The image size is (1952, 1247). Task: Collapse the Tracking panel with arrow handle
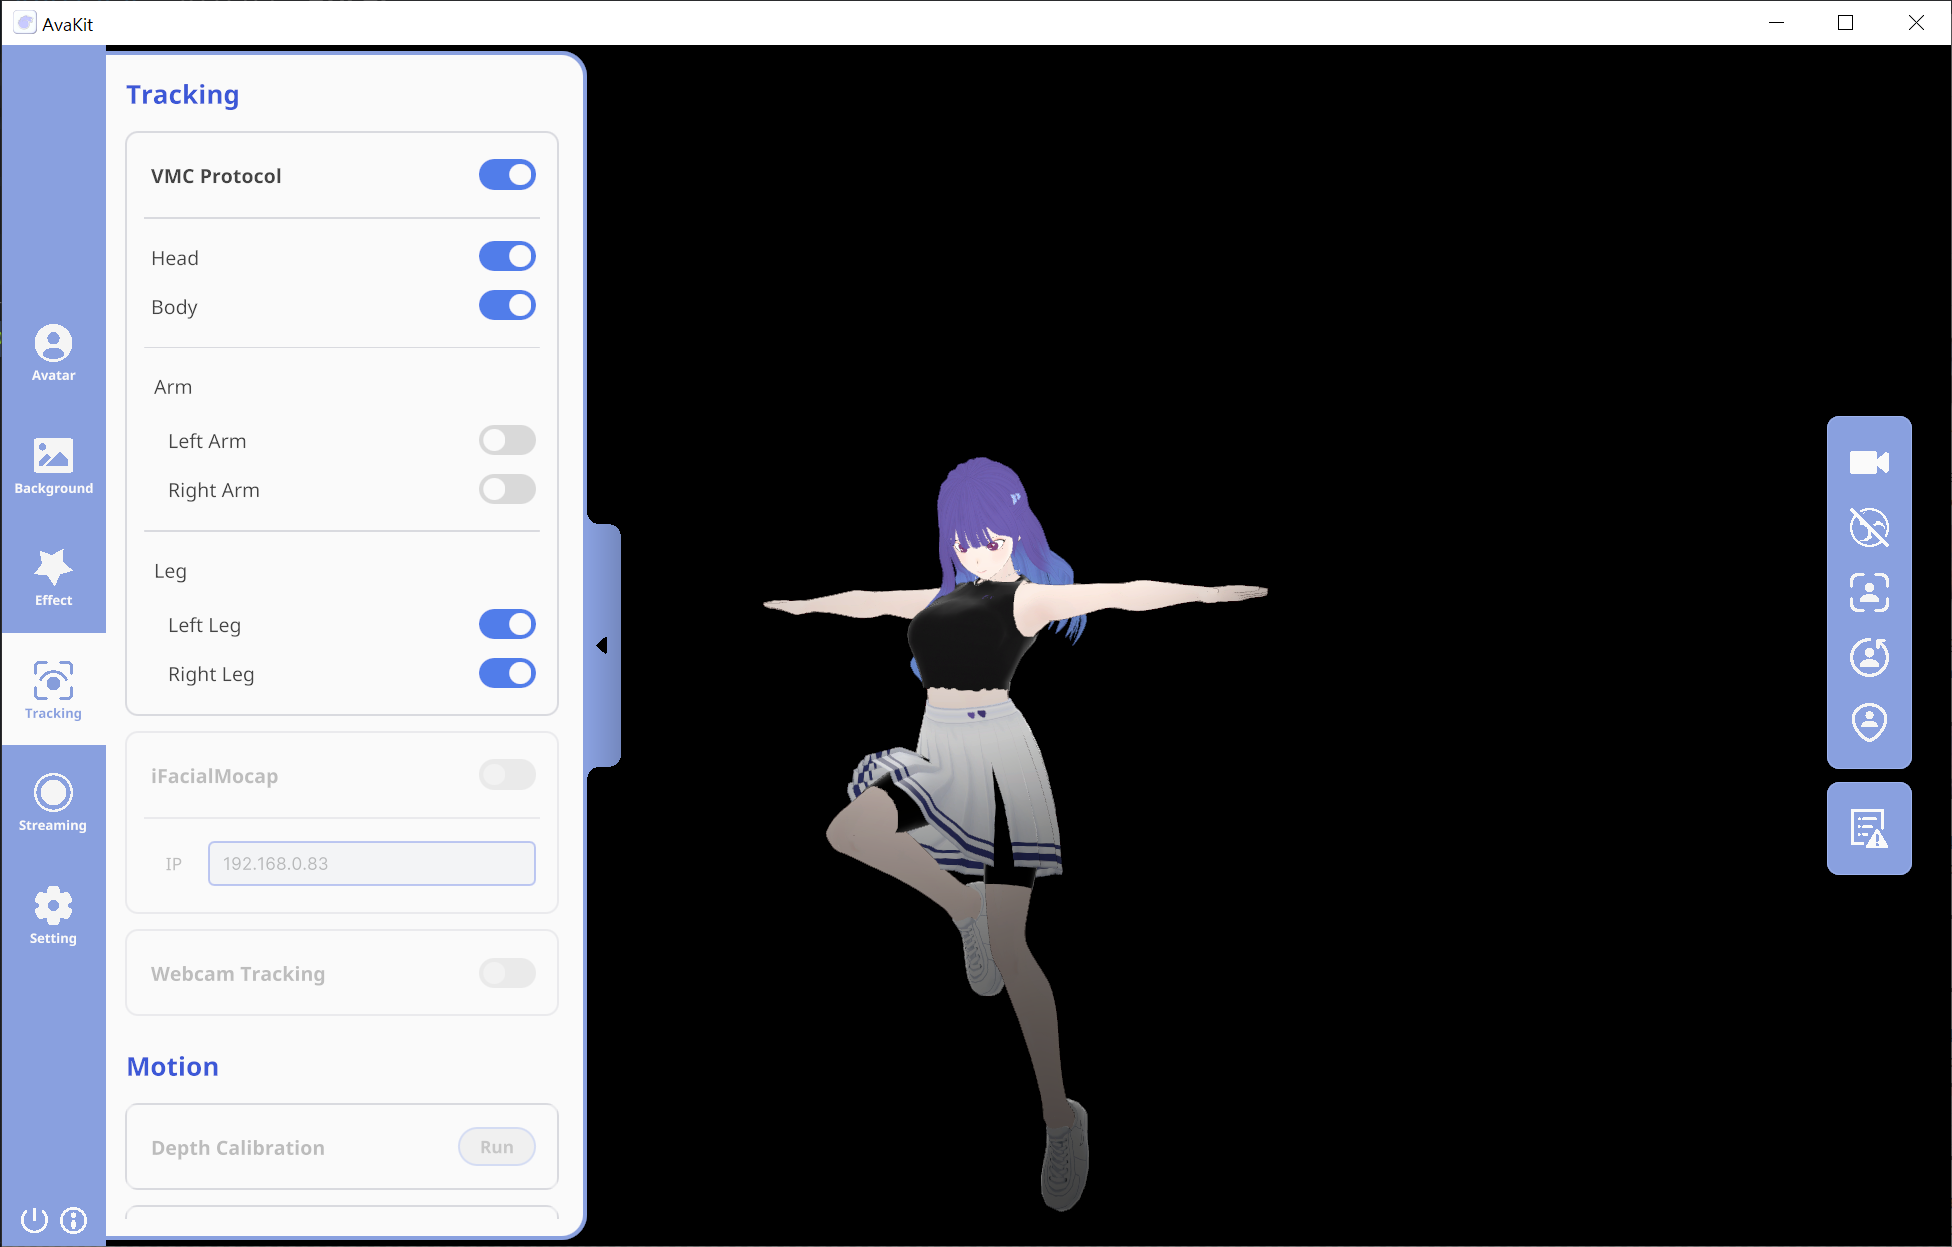[x=602, y=646]
